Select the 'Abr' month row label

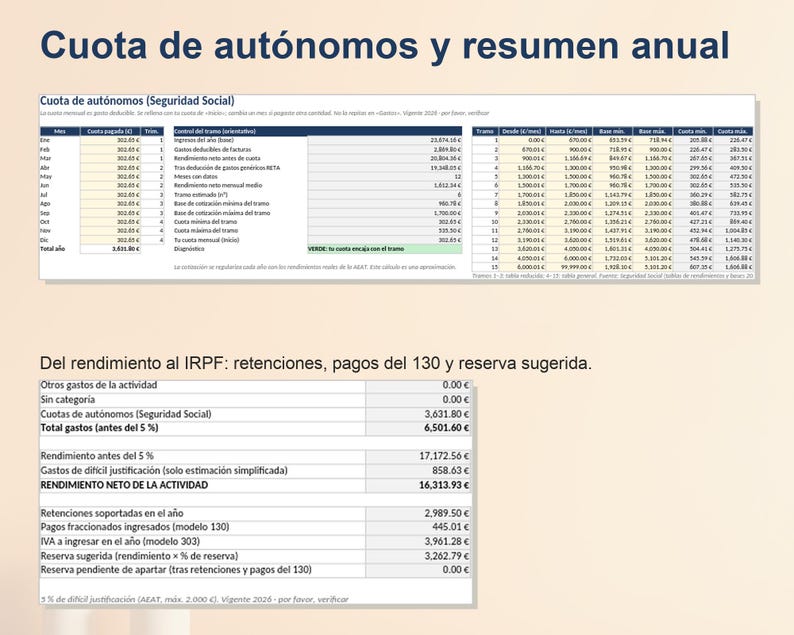click(x=45, y=168)
